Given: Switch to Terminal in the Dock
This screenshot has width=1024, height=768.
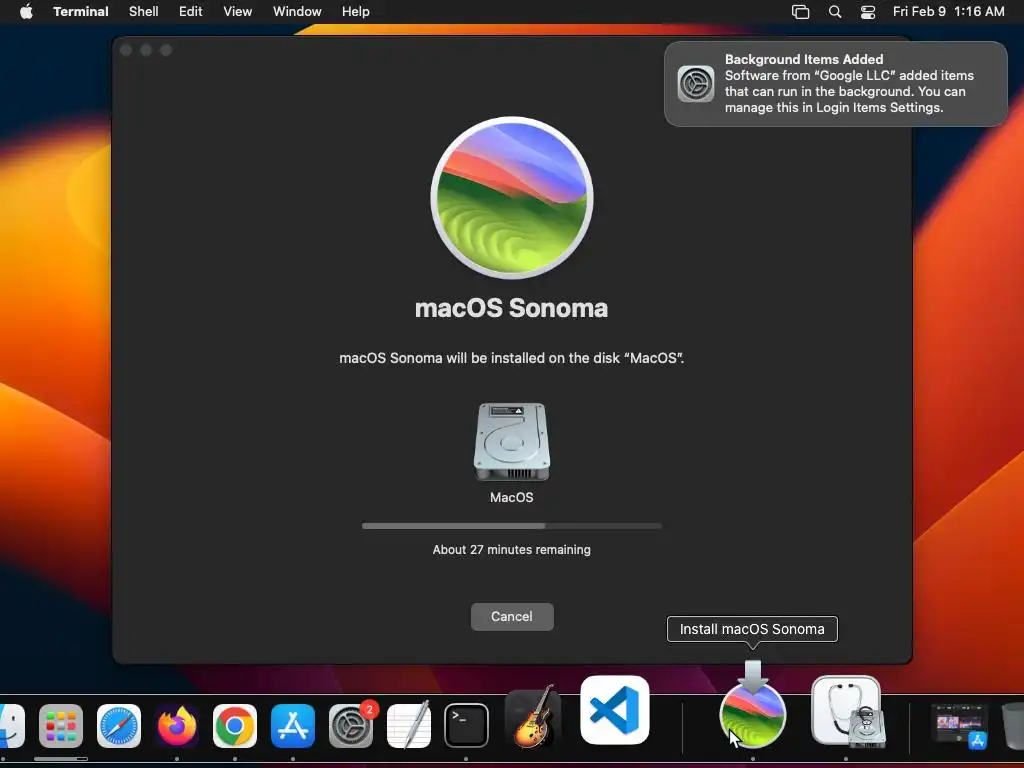Looking at the screenshot, I should tap(466, 726).
